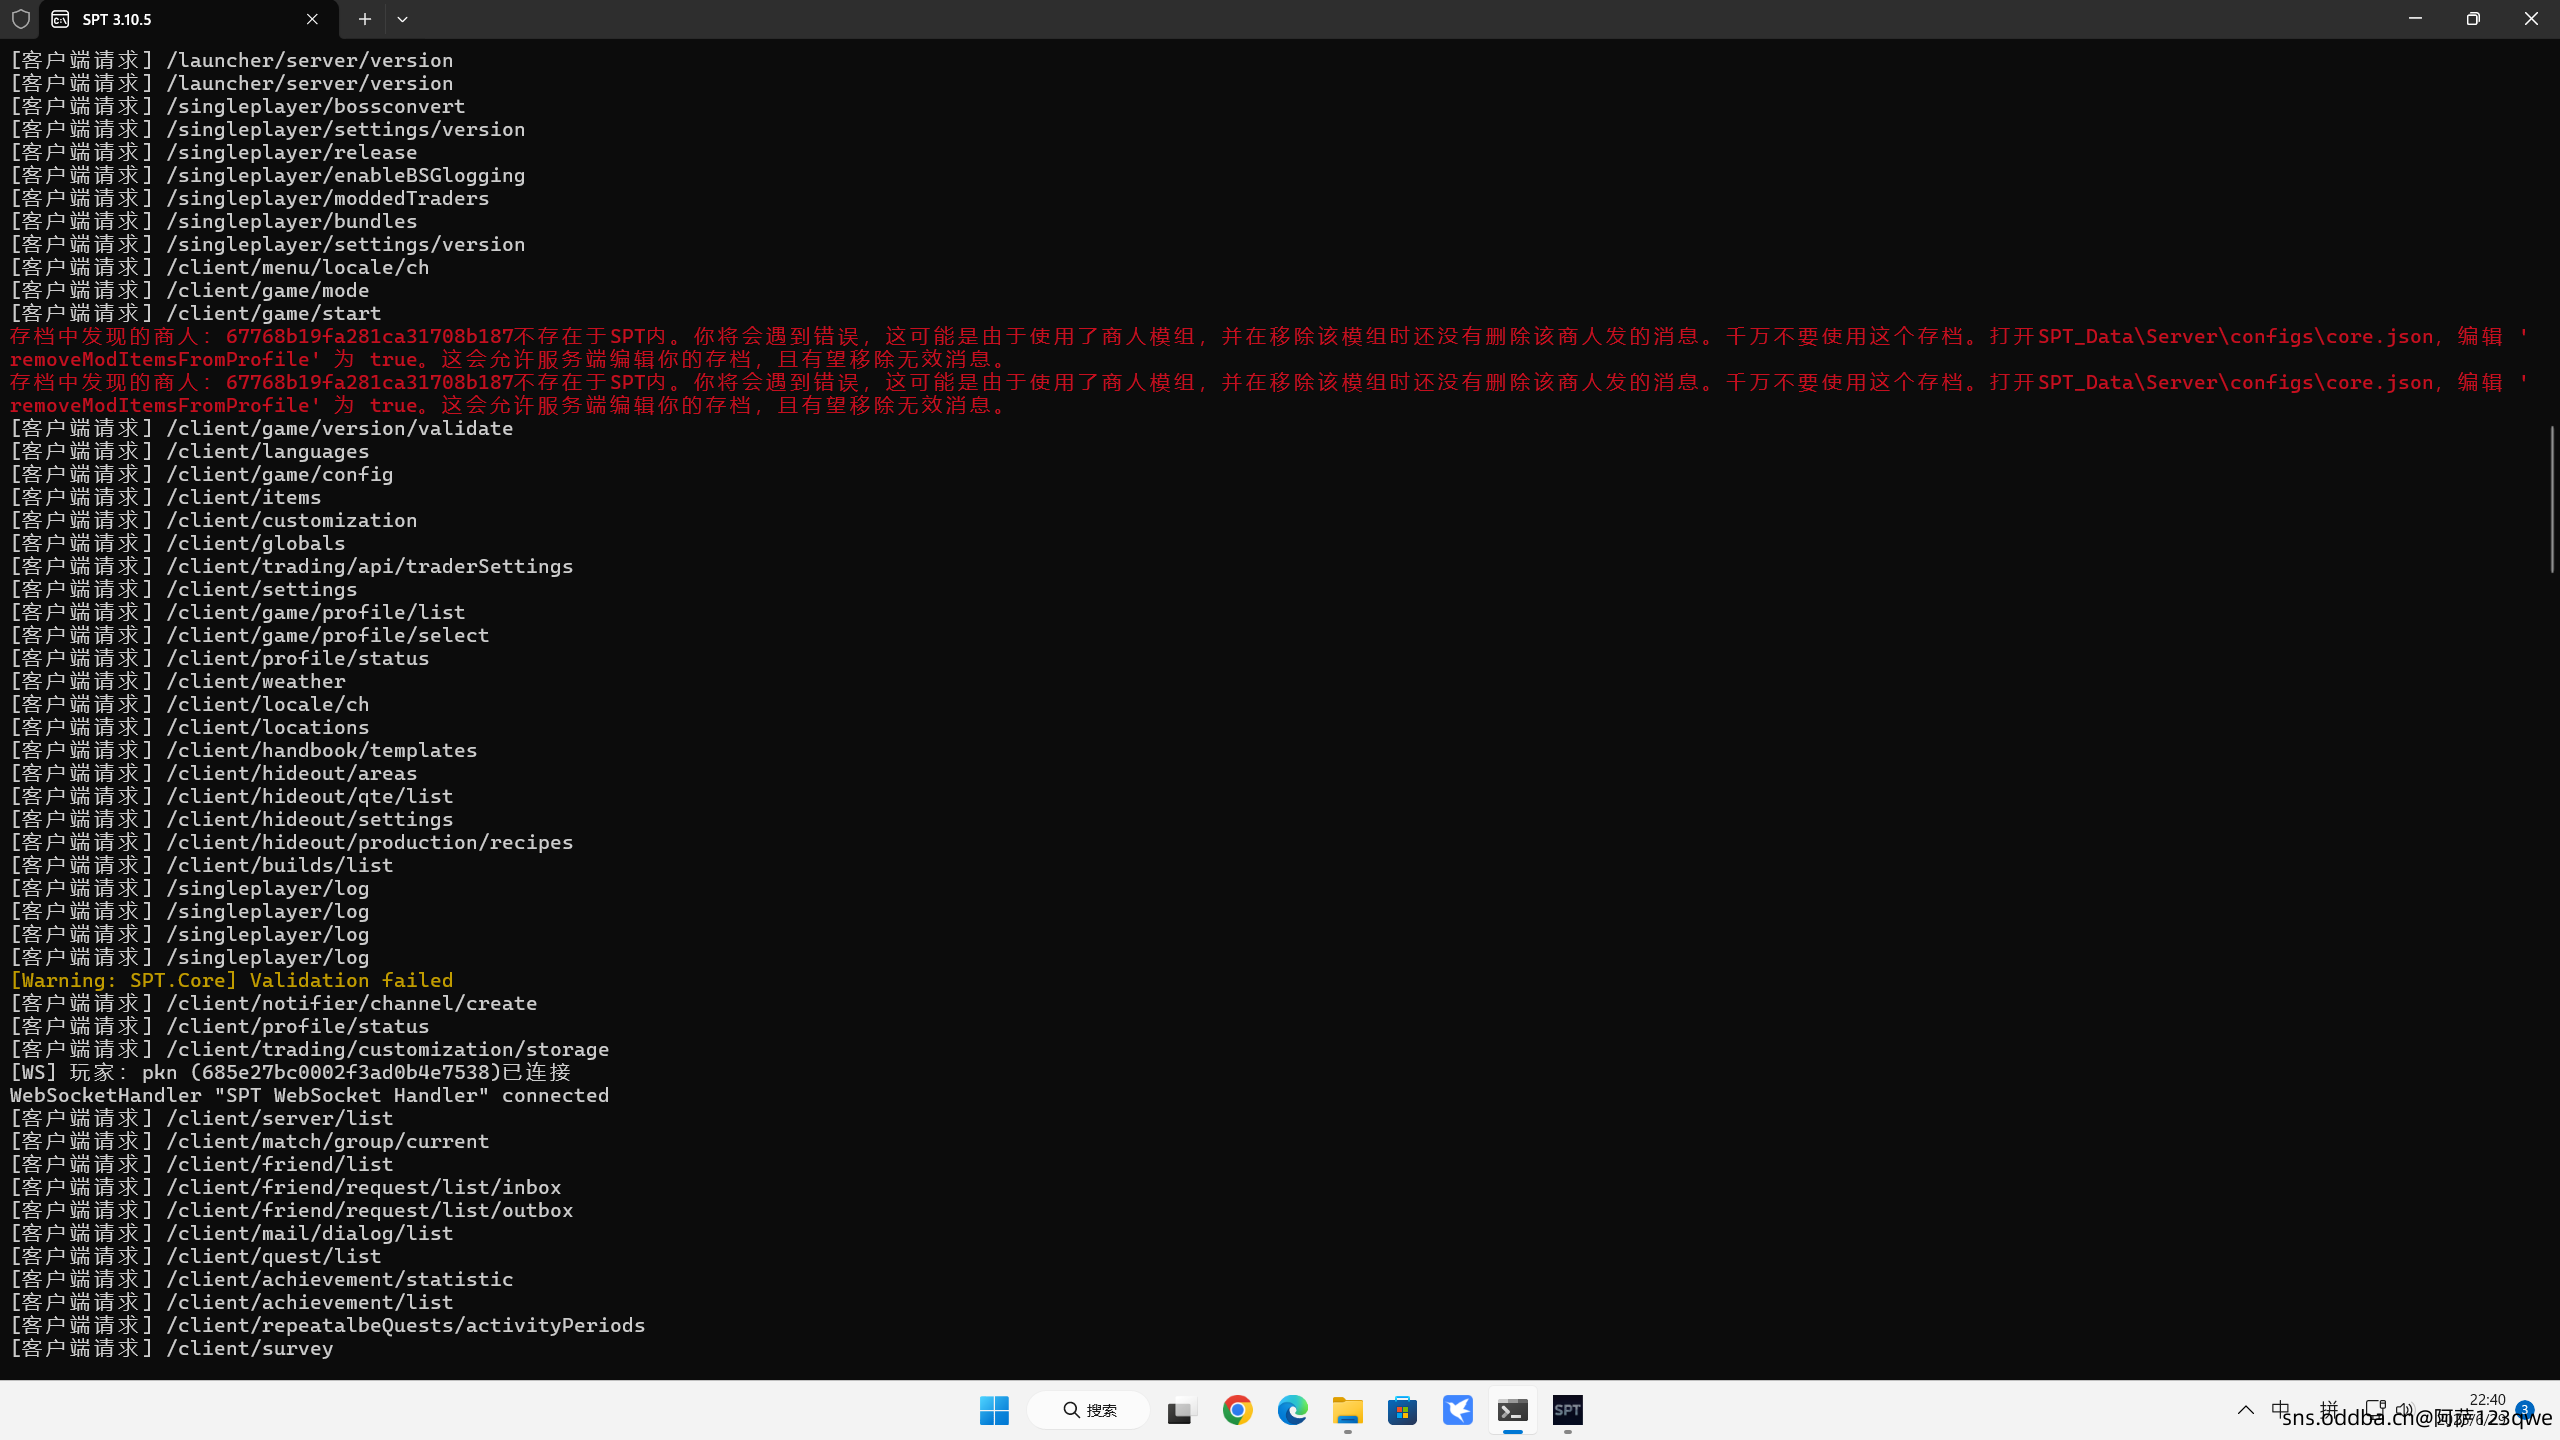Click the '/client/friend/request/list/inbox' line
2560x1440 pixels.
[286, 1187]
